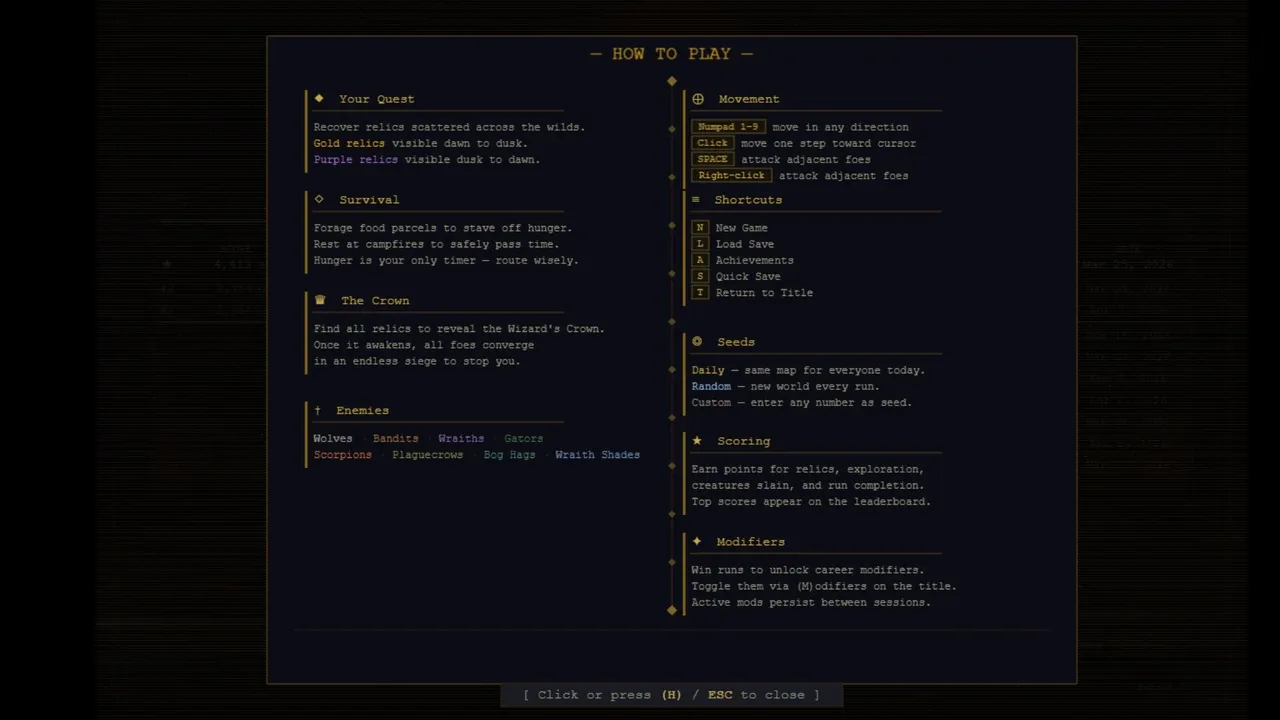Click the Numpad 1-9 key badge
The image size is (1280, 720).
coord(728,127)
